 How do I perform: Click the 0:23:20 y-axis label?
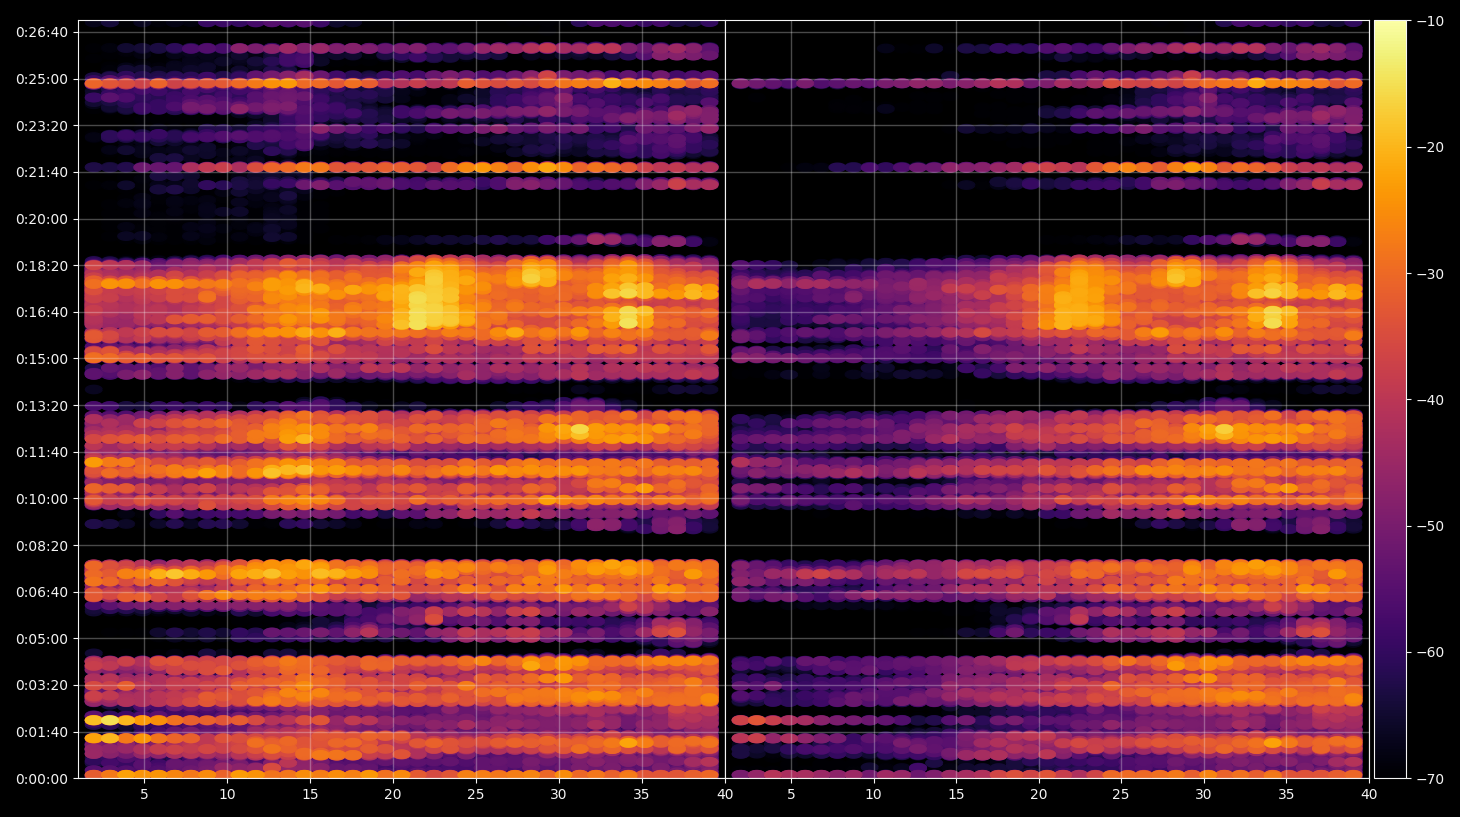tap(42, 126)
